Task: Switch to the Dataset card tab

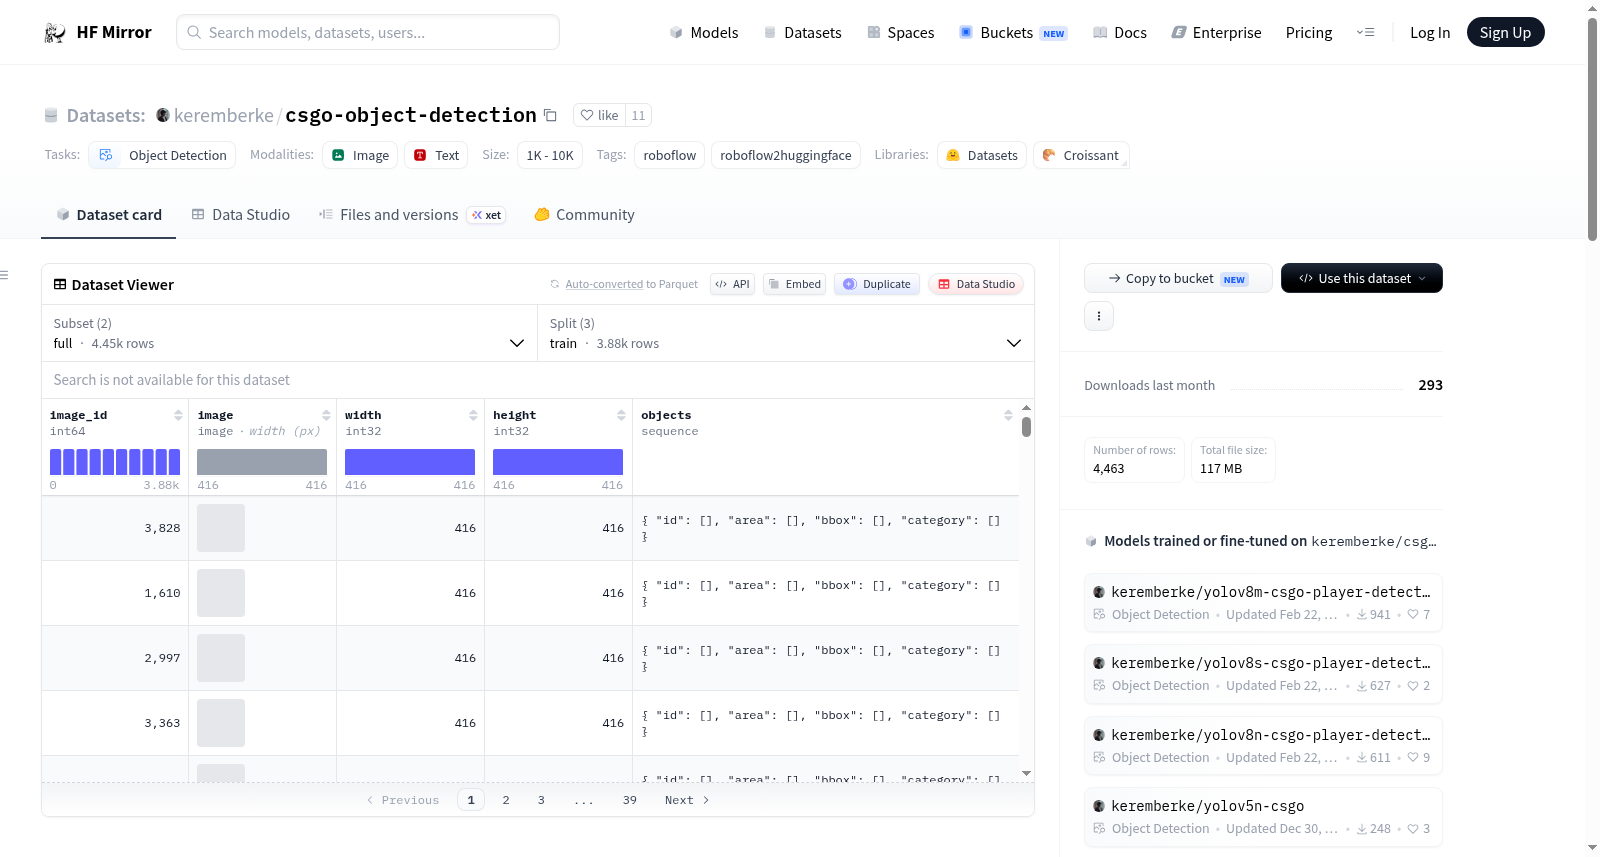Action: click(x=108, y=215)
